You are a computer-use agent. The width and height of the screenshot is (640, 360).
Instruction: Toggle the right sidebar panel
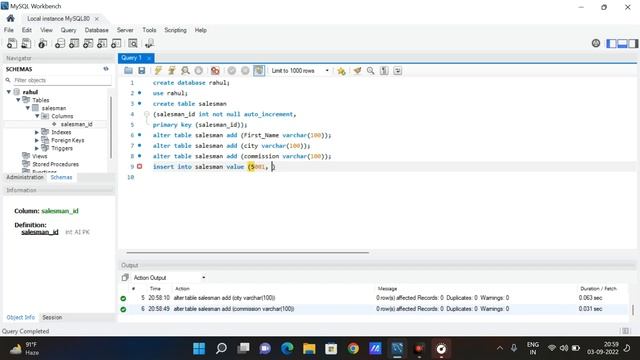[x=633, y=43]
